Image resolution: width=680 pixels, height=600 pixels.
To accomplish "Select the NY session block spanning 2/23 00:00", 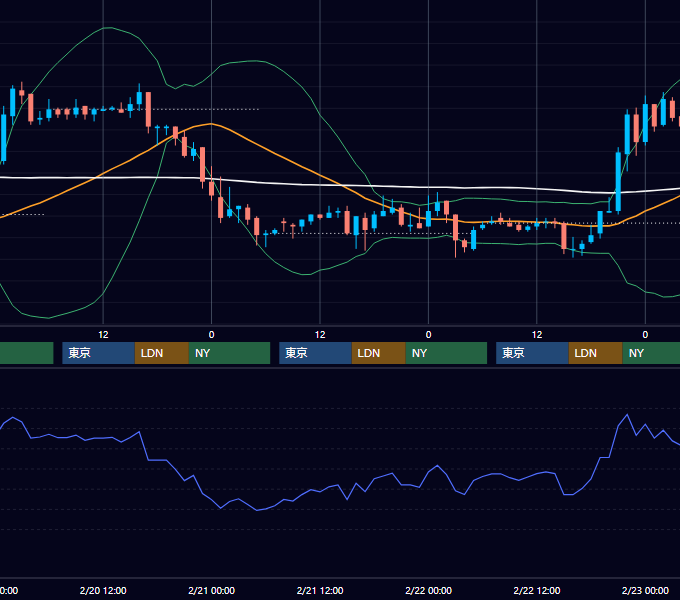I will coord(651,353).
